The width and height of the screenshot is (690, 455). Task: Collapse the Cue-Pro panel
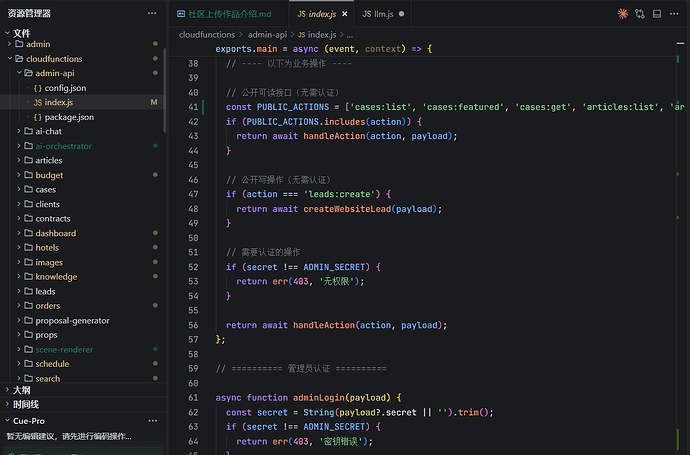[7, 421]
